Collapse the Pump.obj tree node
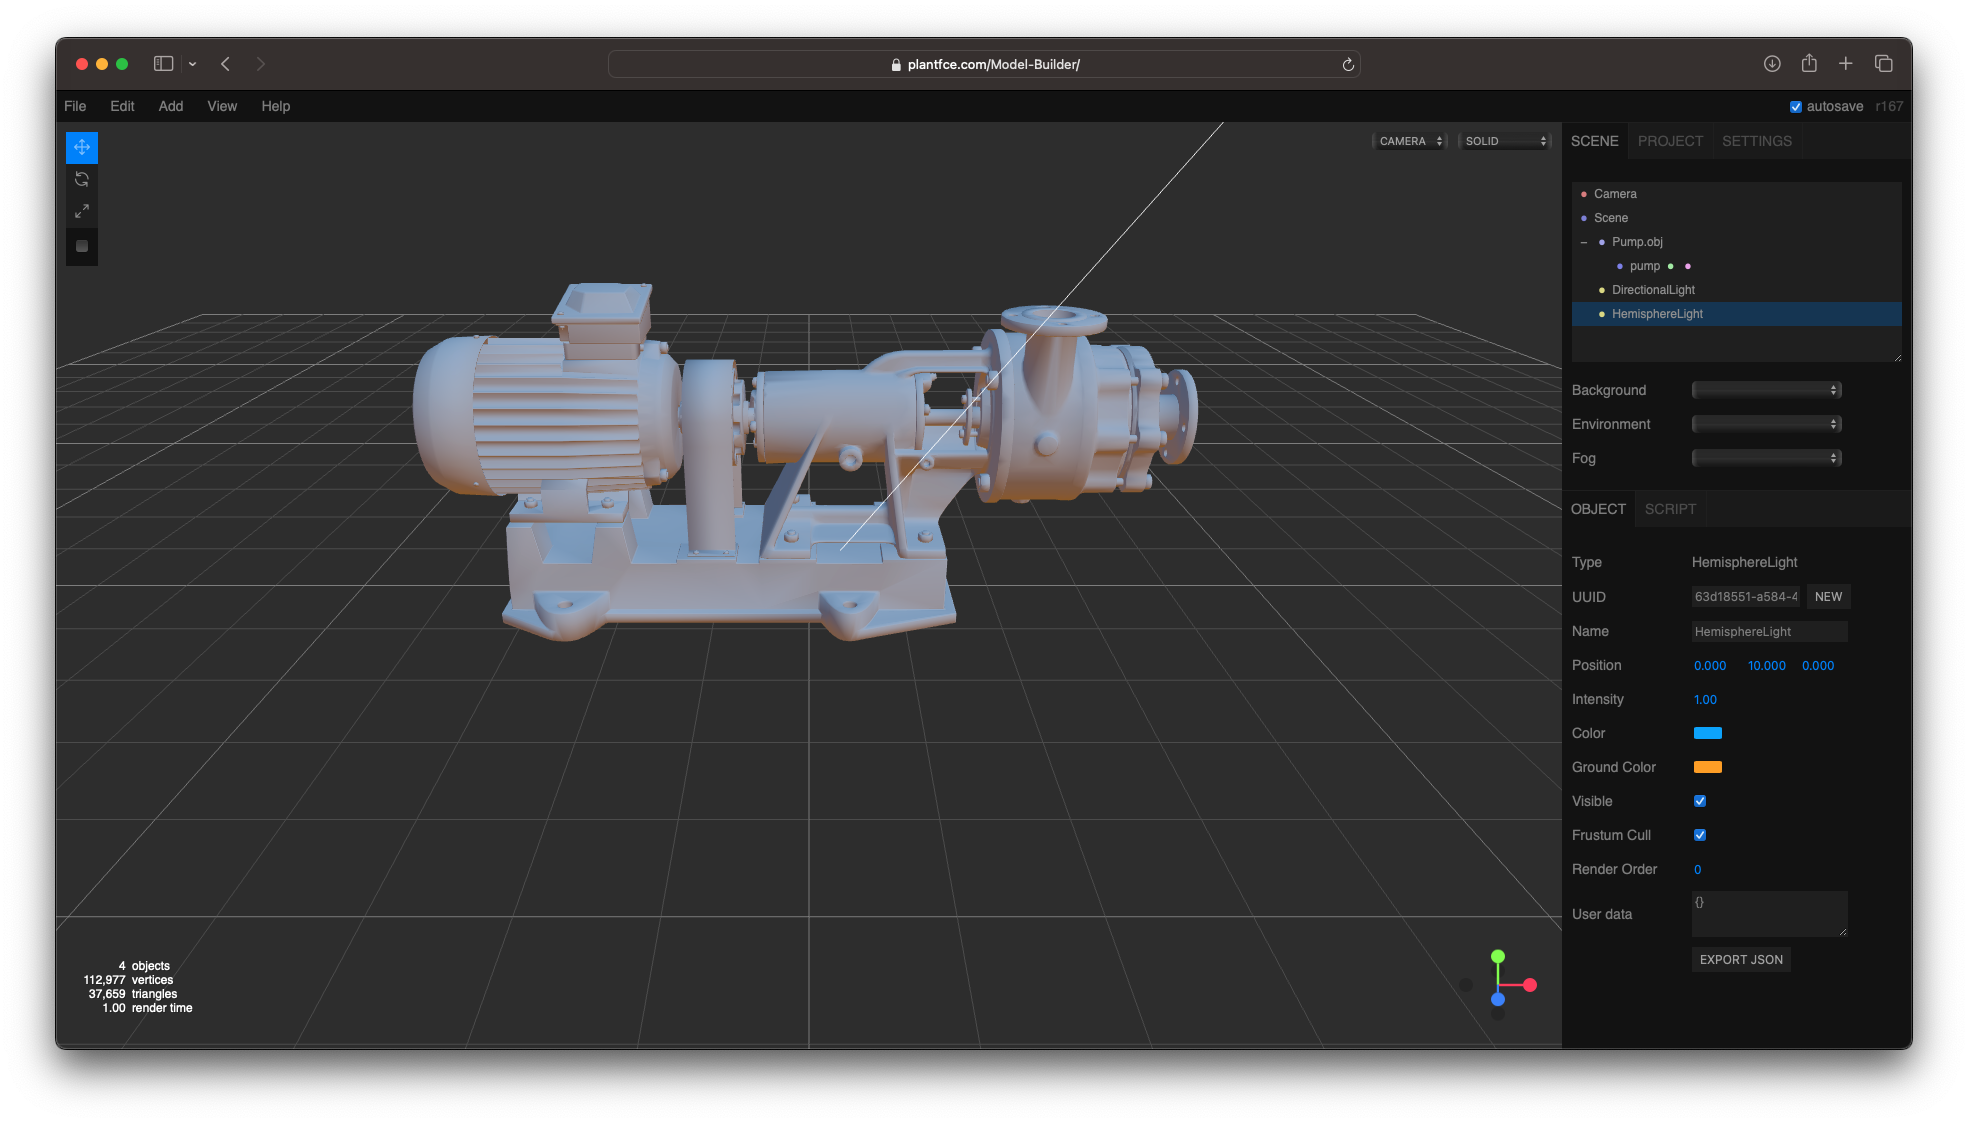 pyautogui.click(x=1584, y=242)
